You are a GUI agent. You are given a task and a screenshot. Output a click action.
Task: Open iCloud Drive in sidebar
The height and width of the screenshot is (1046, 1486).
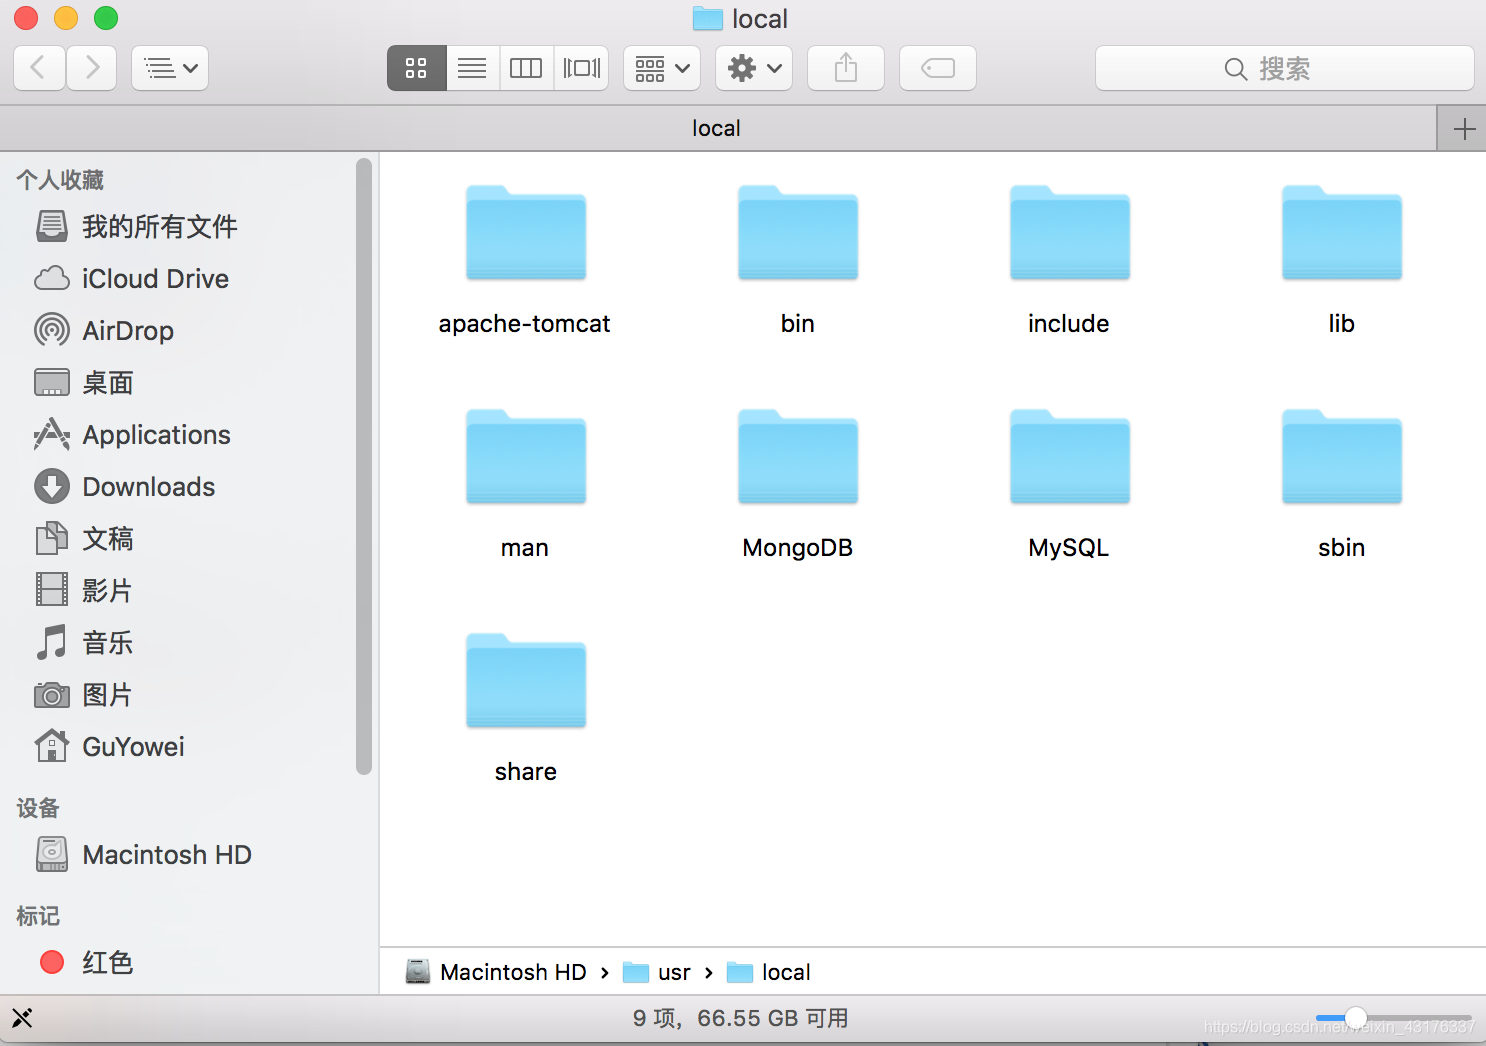(x=155, y=279)
